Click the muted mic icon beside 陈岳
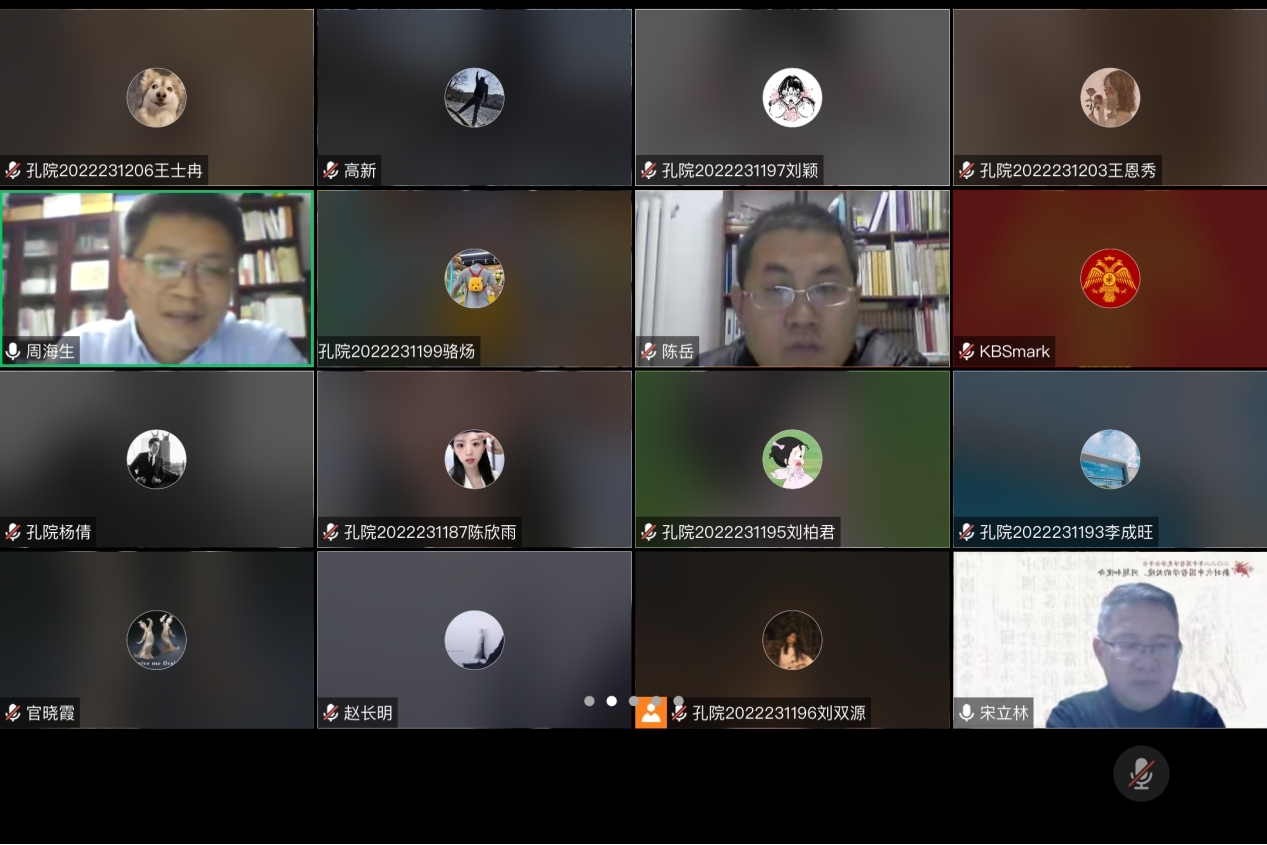 pyautogui.click(x=648, y=352)
